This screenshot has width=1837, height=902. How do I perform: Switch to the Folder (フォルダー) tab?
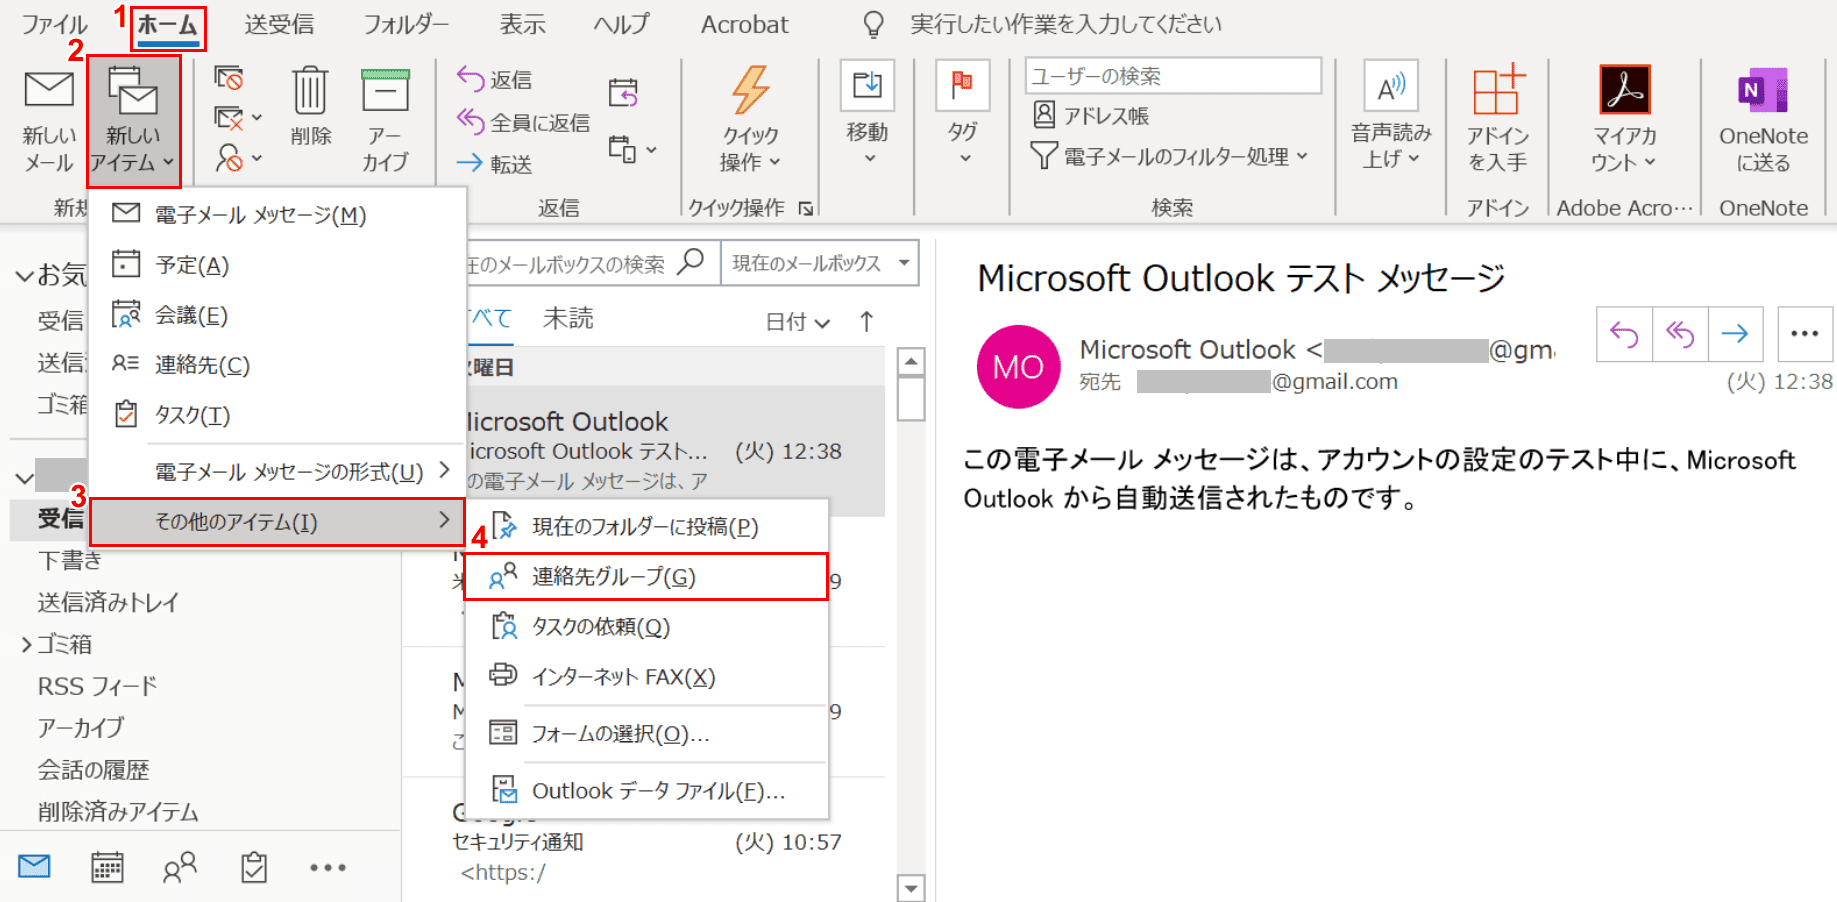click(406, 24)
